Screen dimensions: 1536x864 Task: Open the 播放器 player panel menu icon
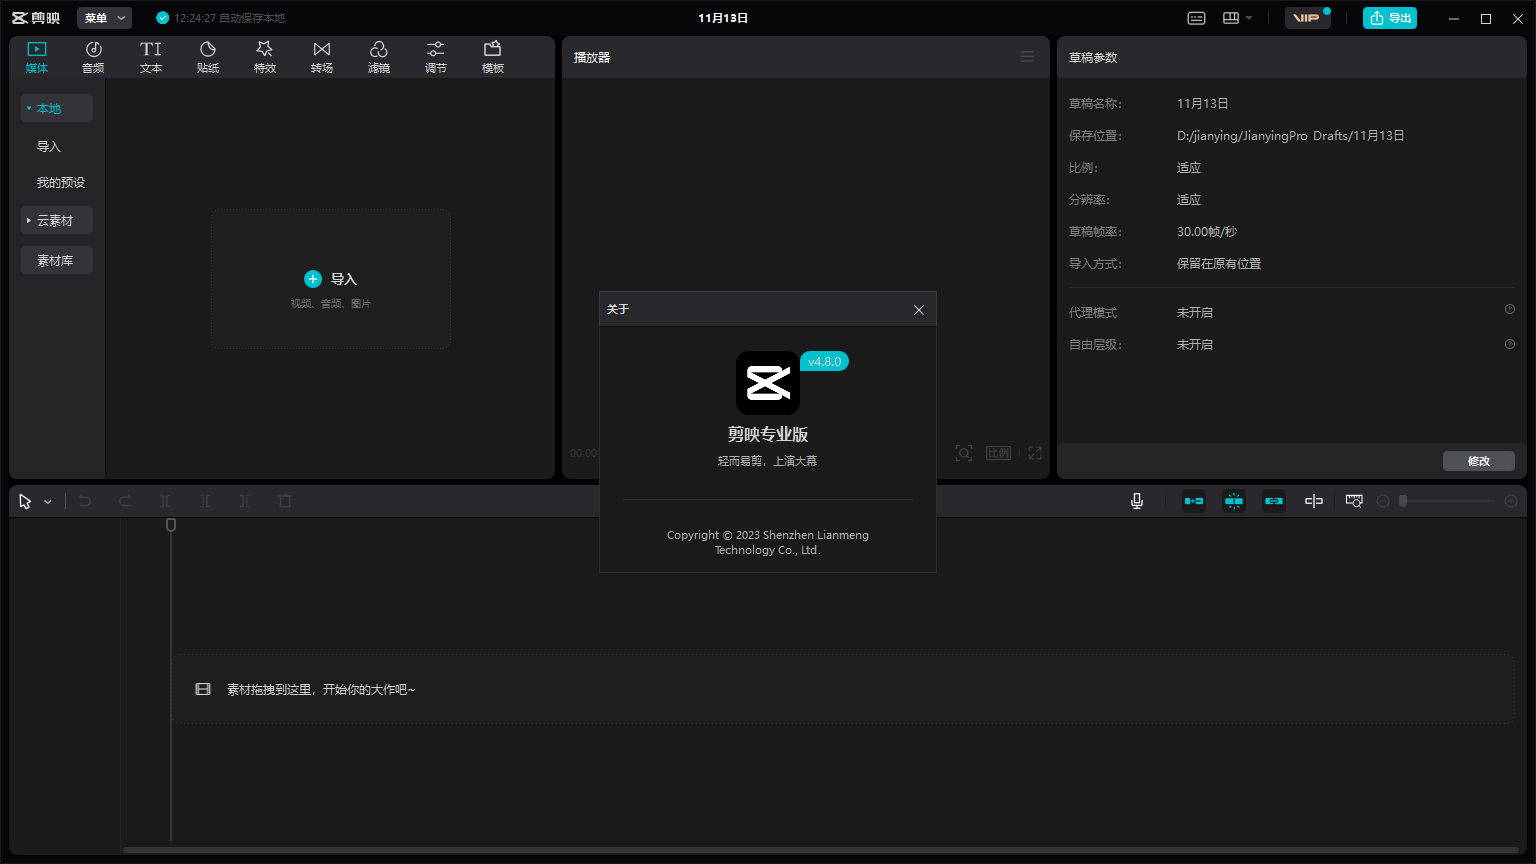coord(1027,57)
